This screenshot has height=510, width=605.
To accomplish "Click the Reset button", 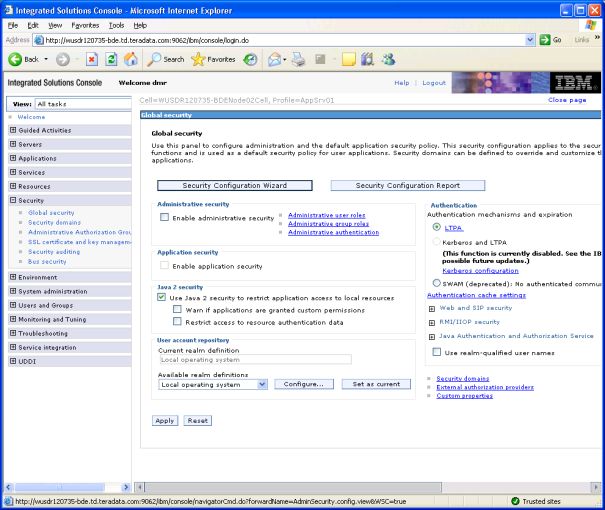I will 198,420.
